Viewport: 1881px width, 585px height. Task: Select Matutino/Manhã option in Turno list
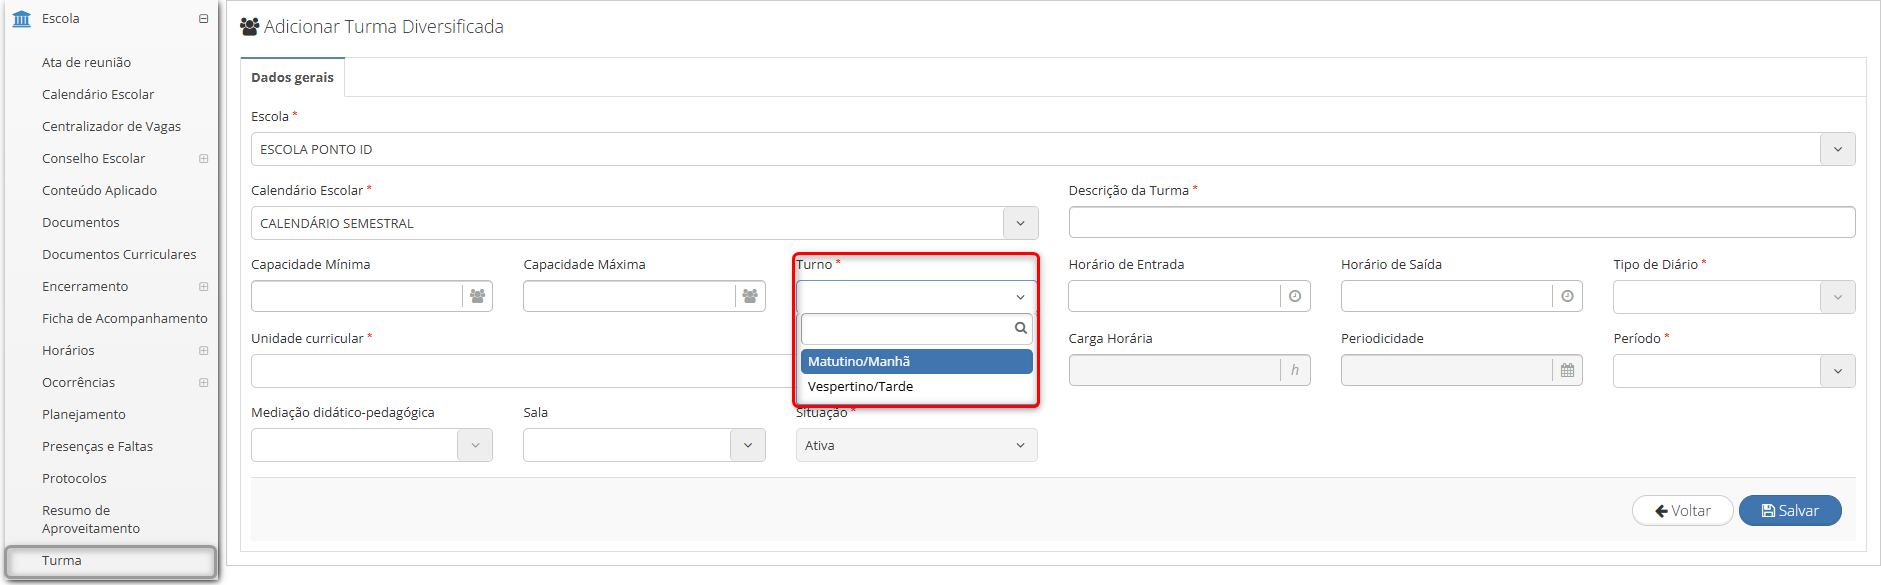coord(916,361)
